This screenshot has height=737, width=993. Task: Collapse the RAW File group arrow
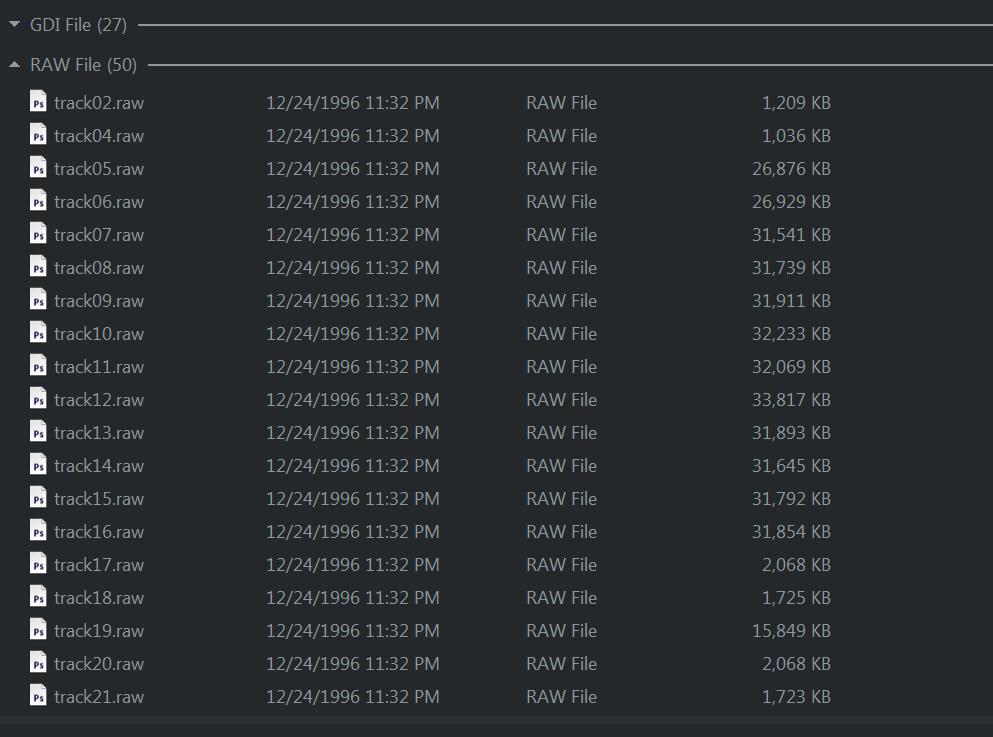15,64
